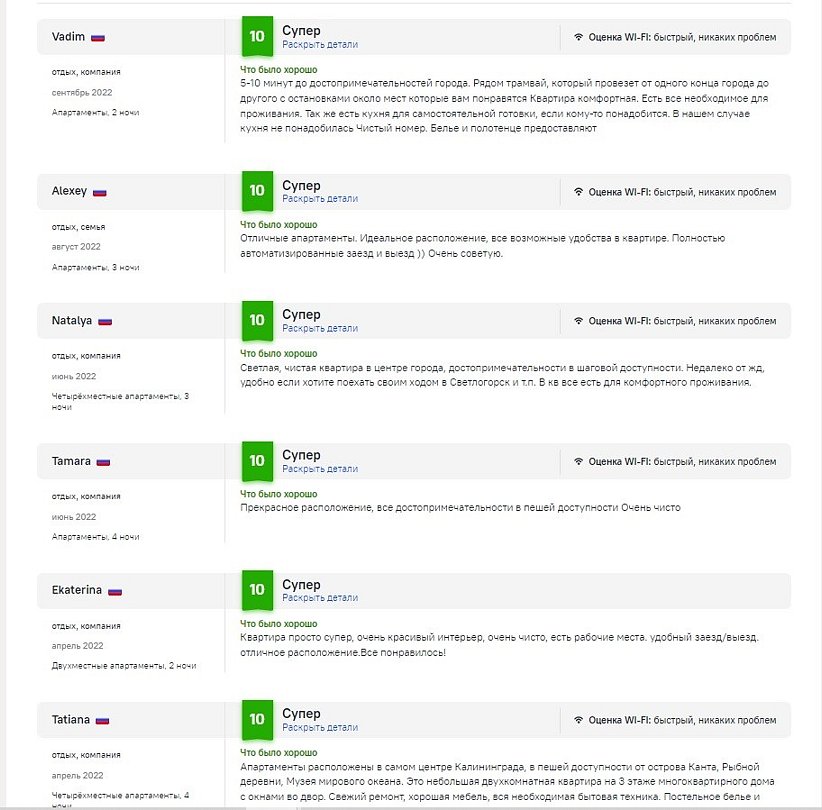Click the Wi-Fi icon in Tatiana's review

578,720
